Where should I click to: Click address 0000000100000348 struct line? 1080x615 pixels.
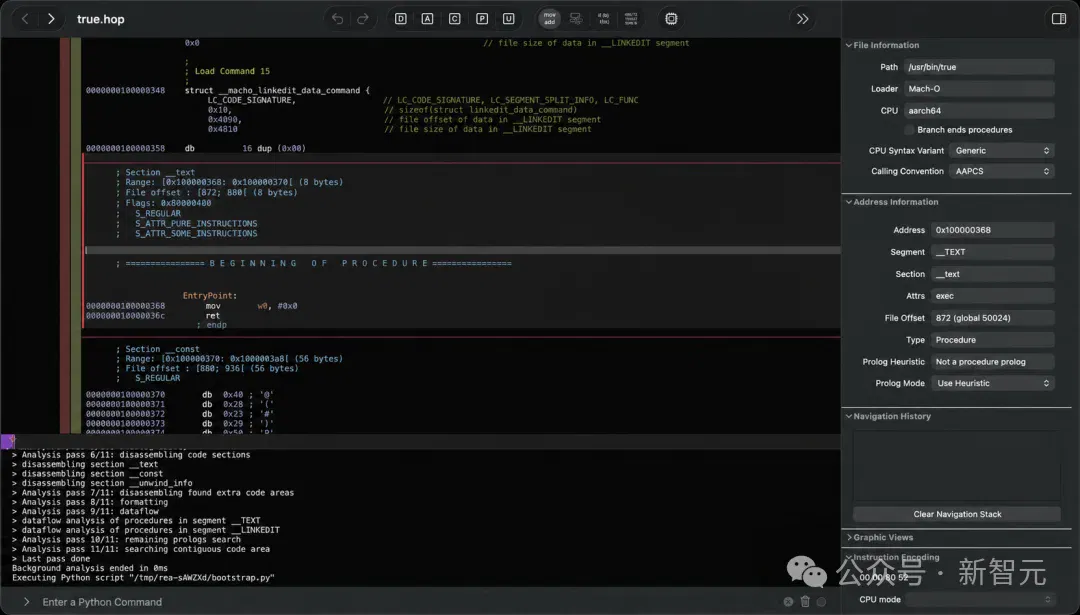[x=227, y=90]
